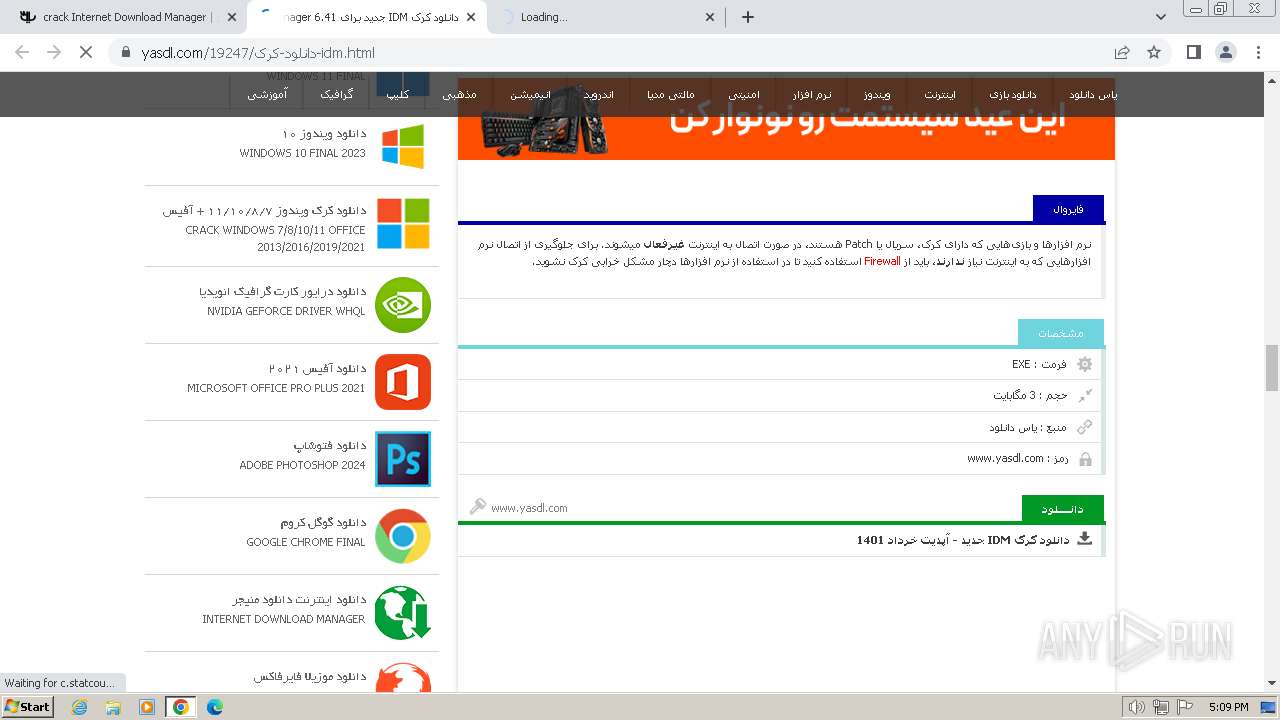Click the red Firewall link in notice
Viewport: 1280px width, 720px height.
pyautogui.click(x=882, y=261)
